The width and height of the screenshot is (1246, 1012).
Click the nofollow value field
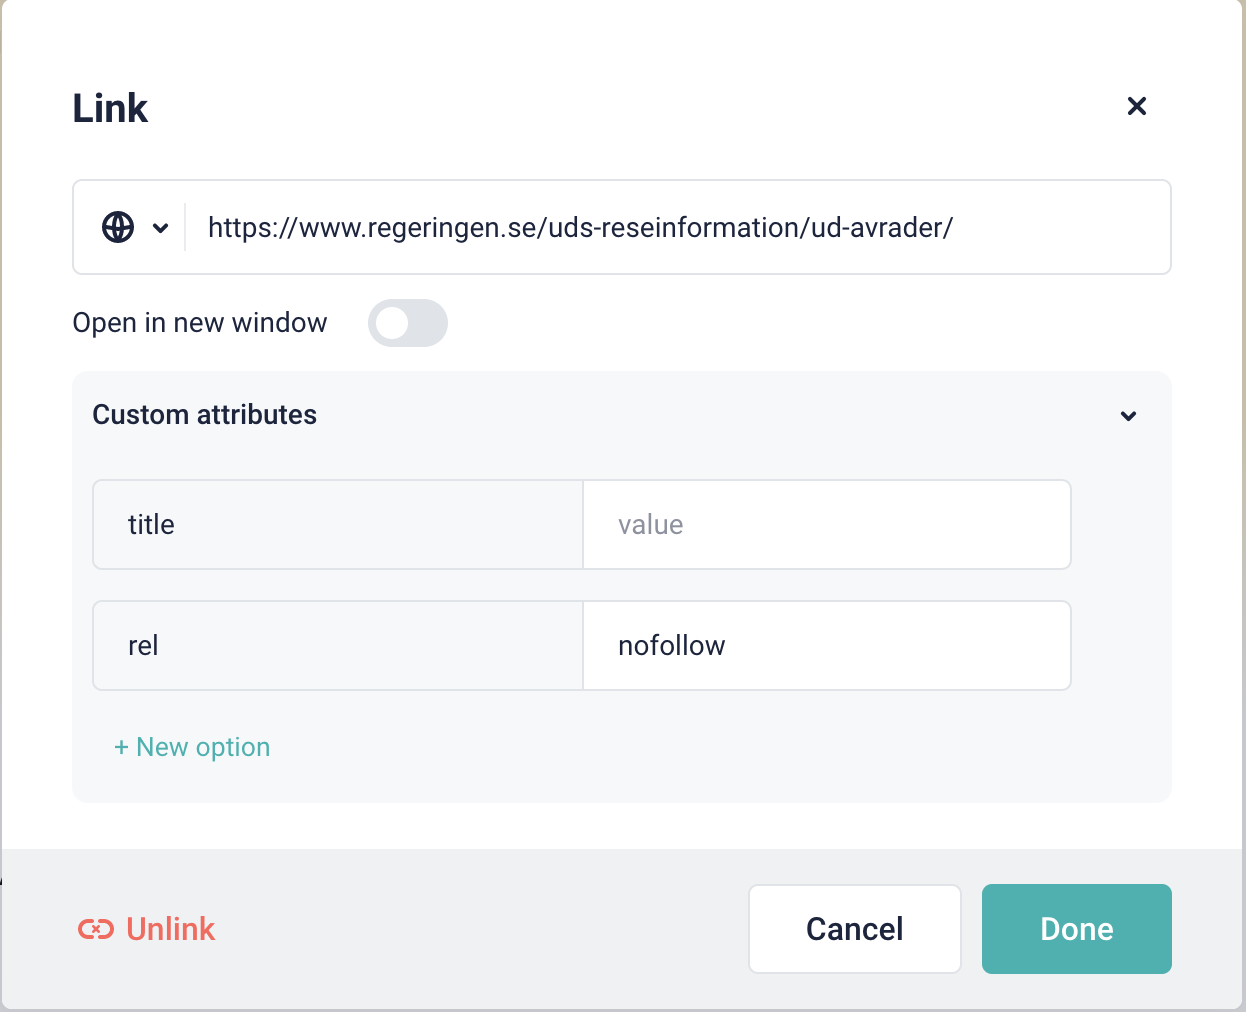pyautogui.click(x=826, y=646)
